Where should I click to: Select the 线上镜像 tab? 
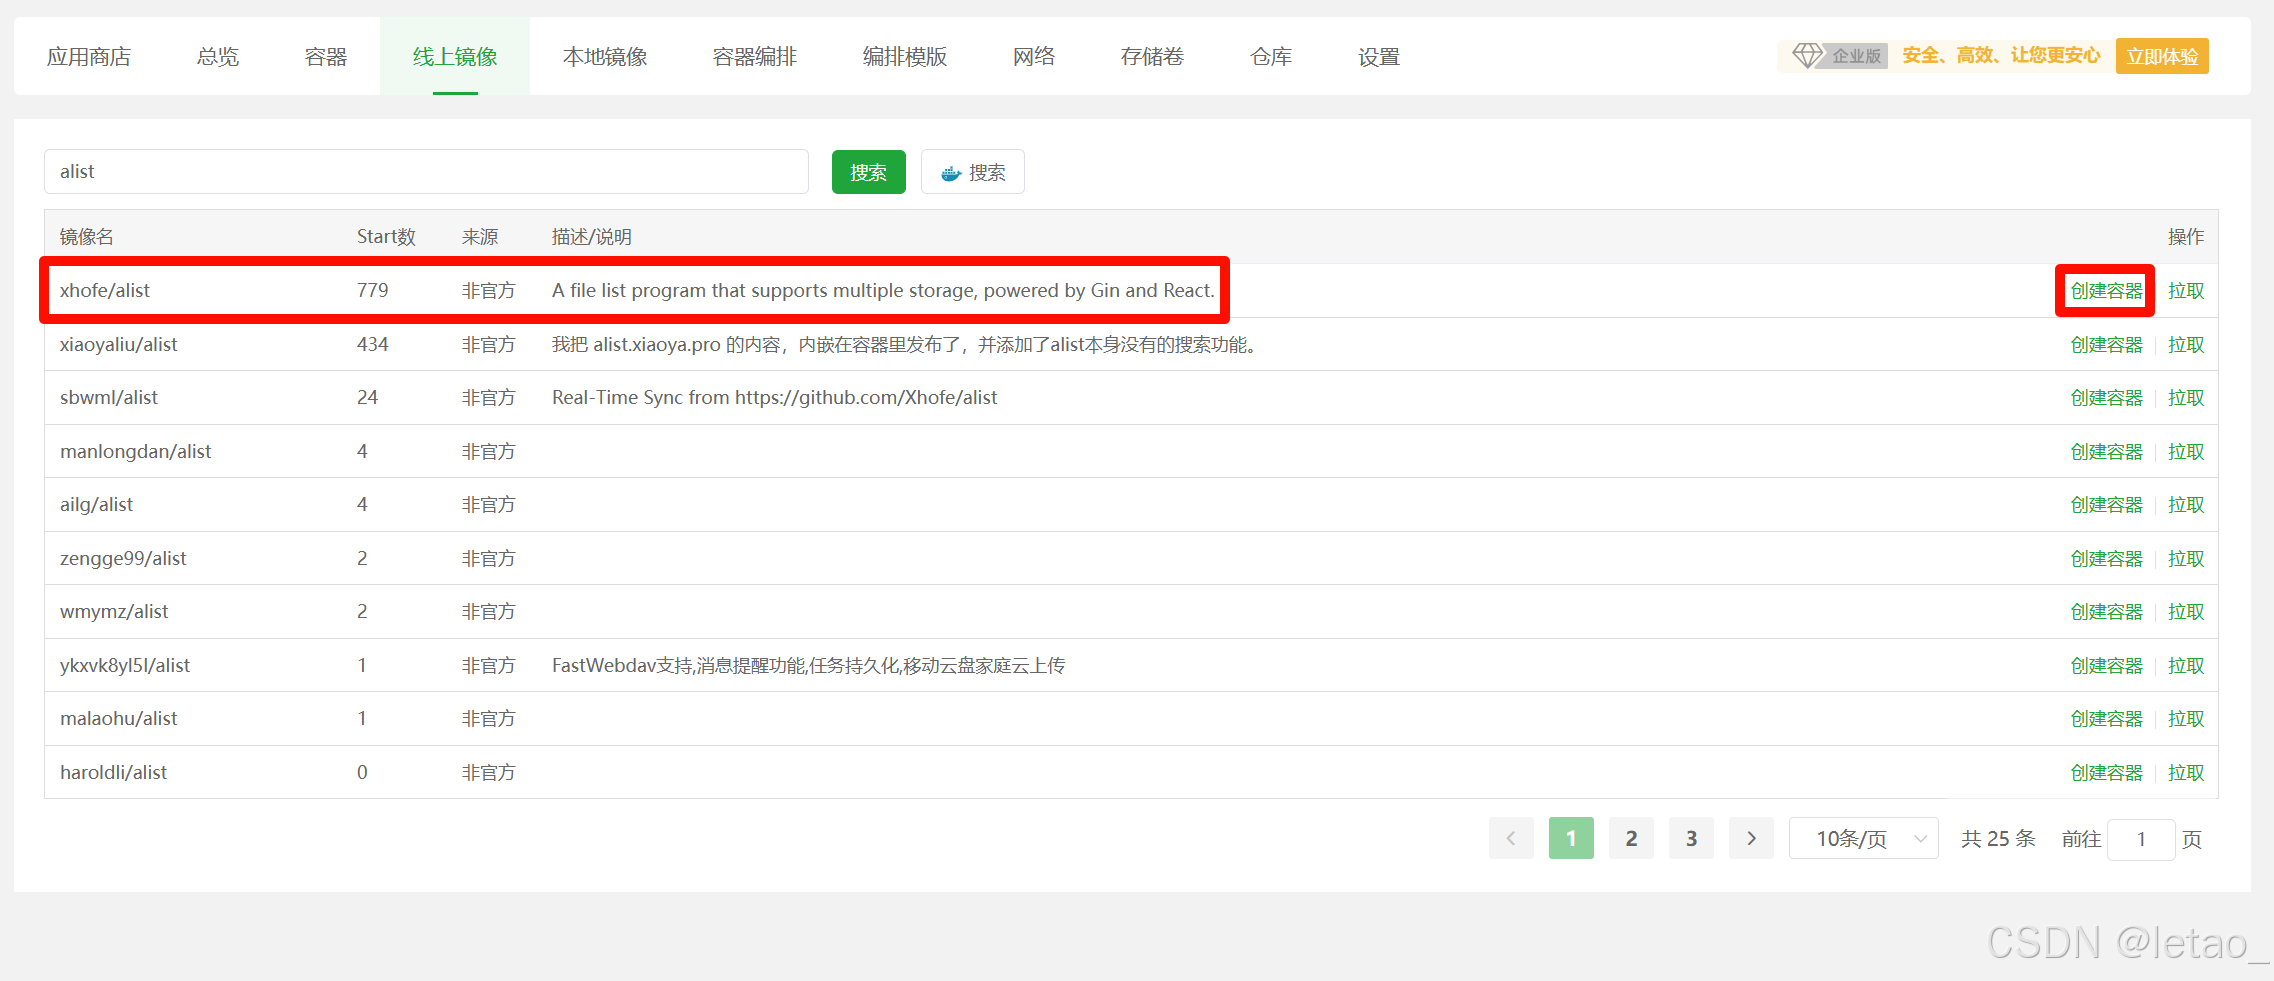pyautogui.click(x=455, y=57)
